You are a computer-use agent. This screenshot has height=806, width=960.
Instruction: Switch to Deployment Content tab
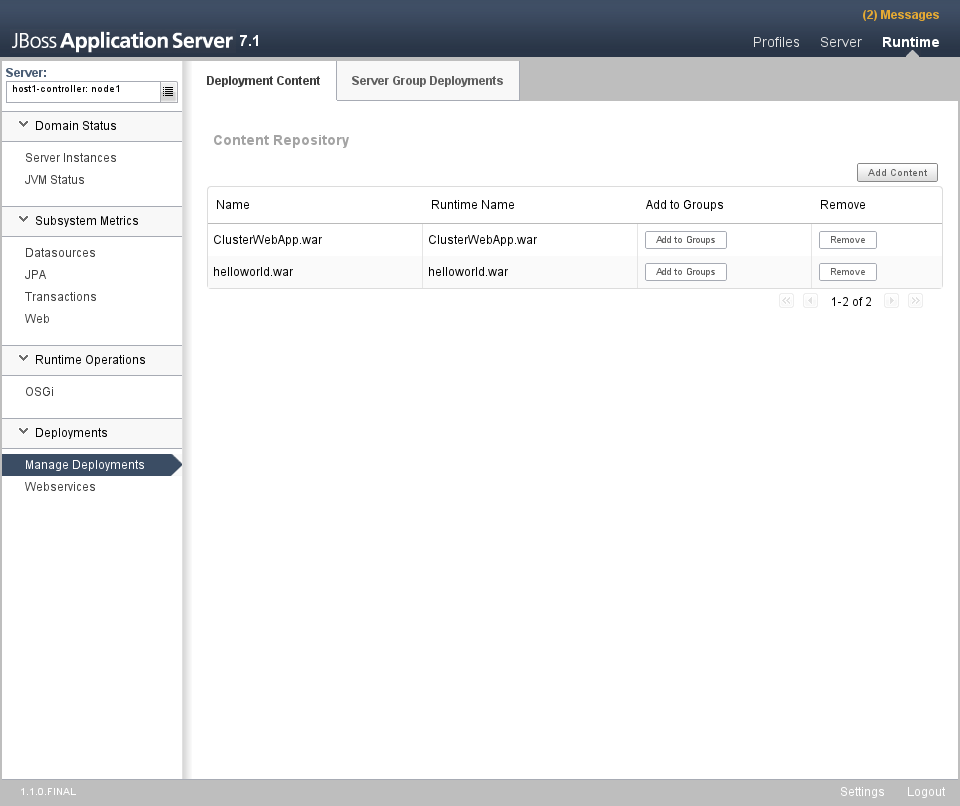point(263,81)
